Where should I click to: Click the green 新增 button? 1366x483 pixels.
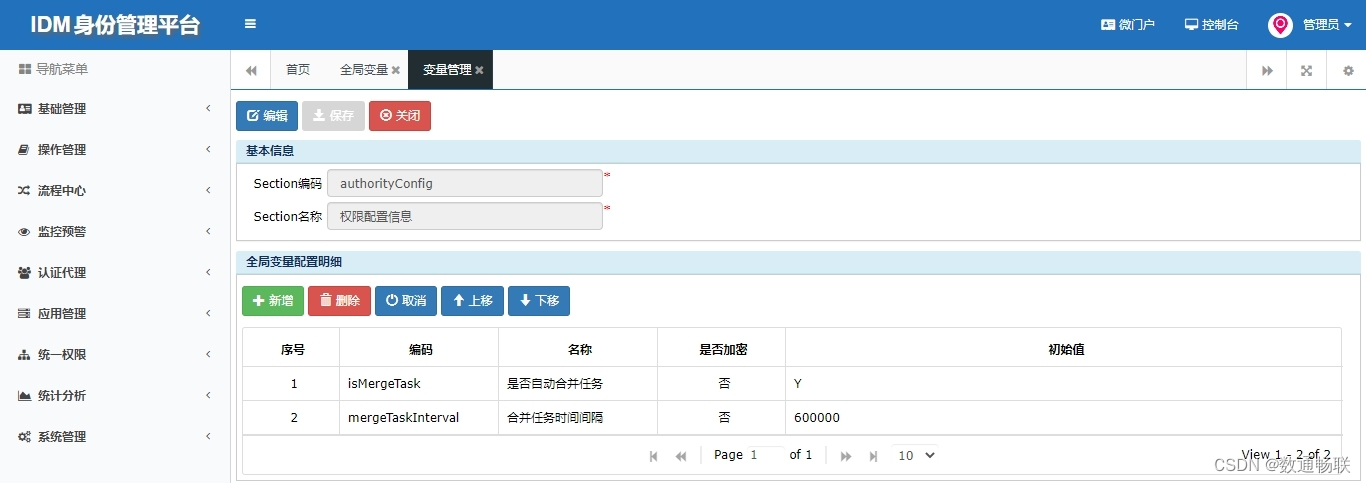[273, 301]
